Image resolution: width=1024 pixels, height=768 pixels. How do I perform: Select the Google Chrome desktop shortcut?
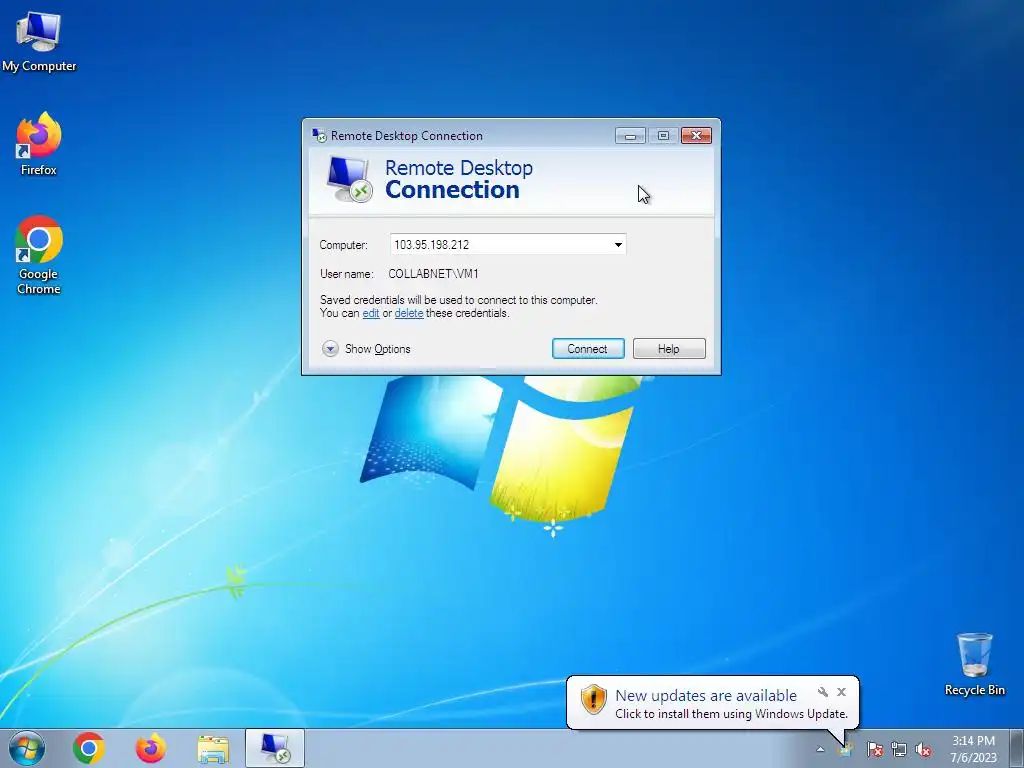pos(39,255)
